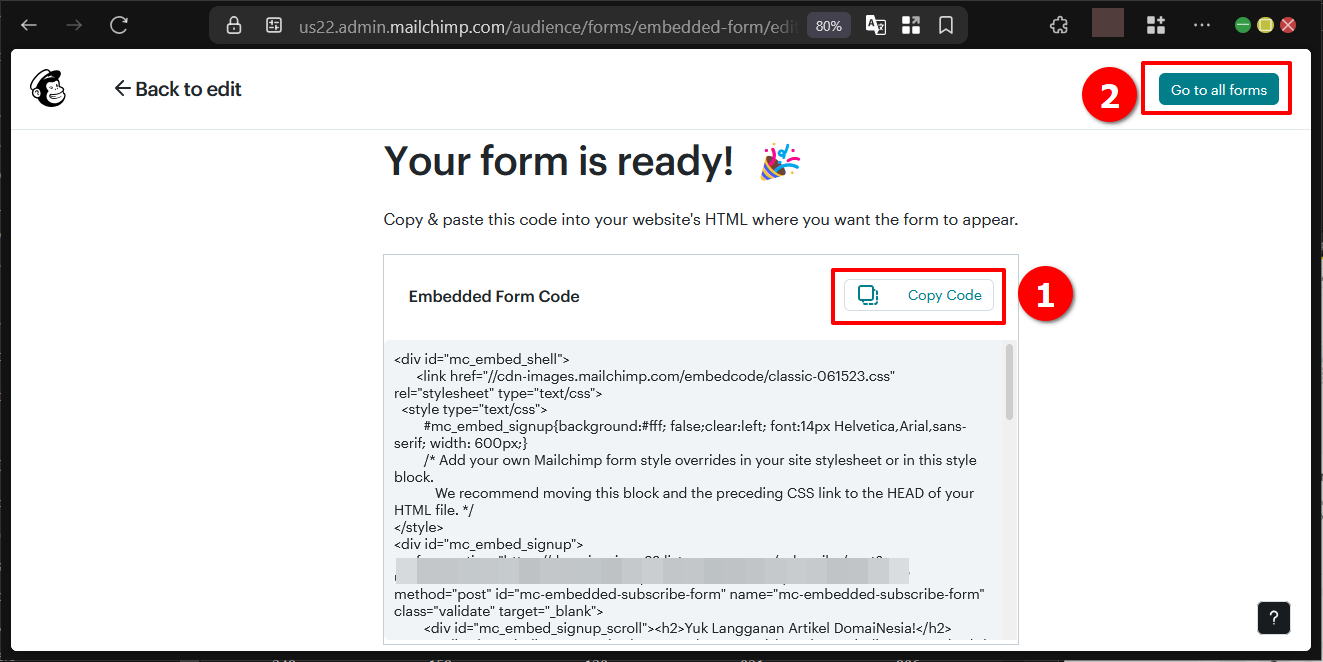
Task: Click the copy icon beside Copy Code
Action: [x=867, y=295]
